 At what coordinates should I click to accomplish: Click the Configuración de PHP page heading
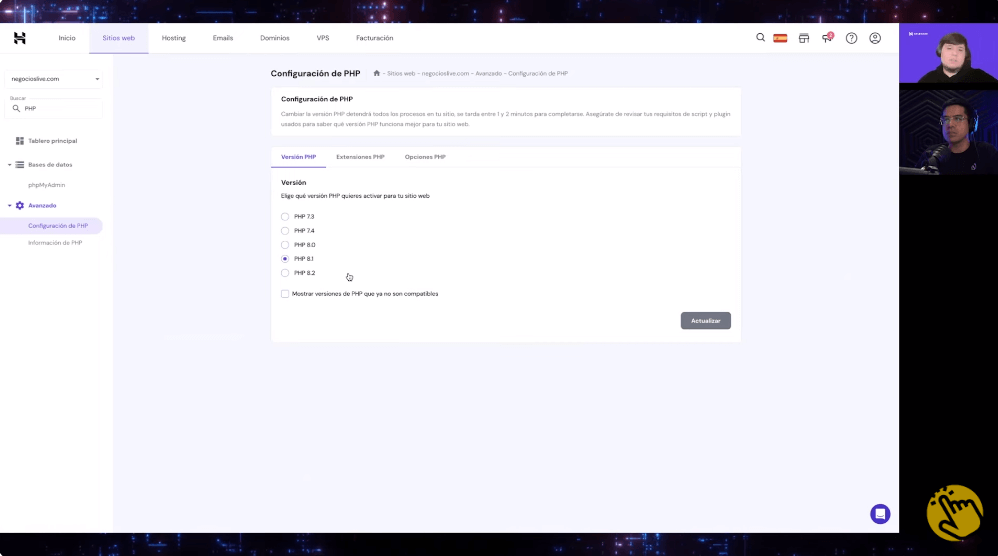click(x=316, y=74)
